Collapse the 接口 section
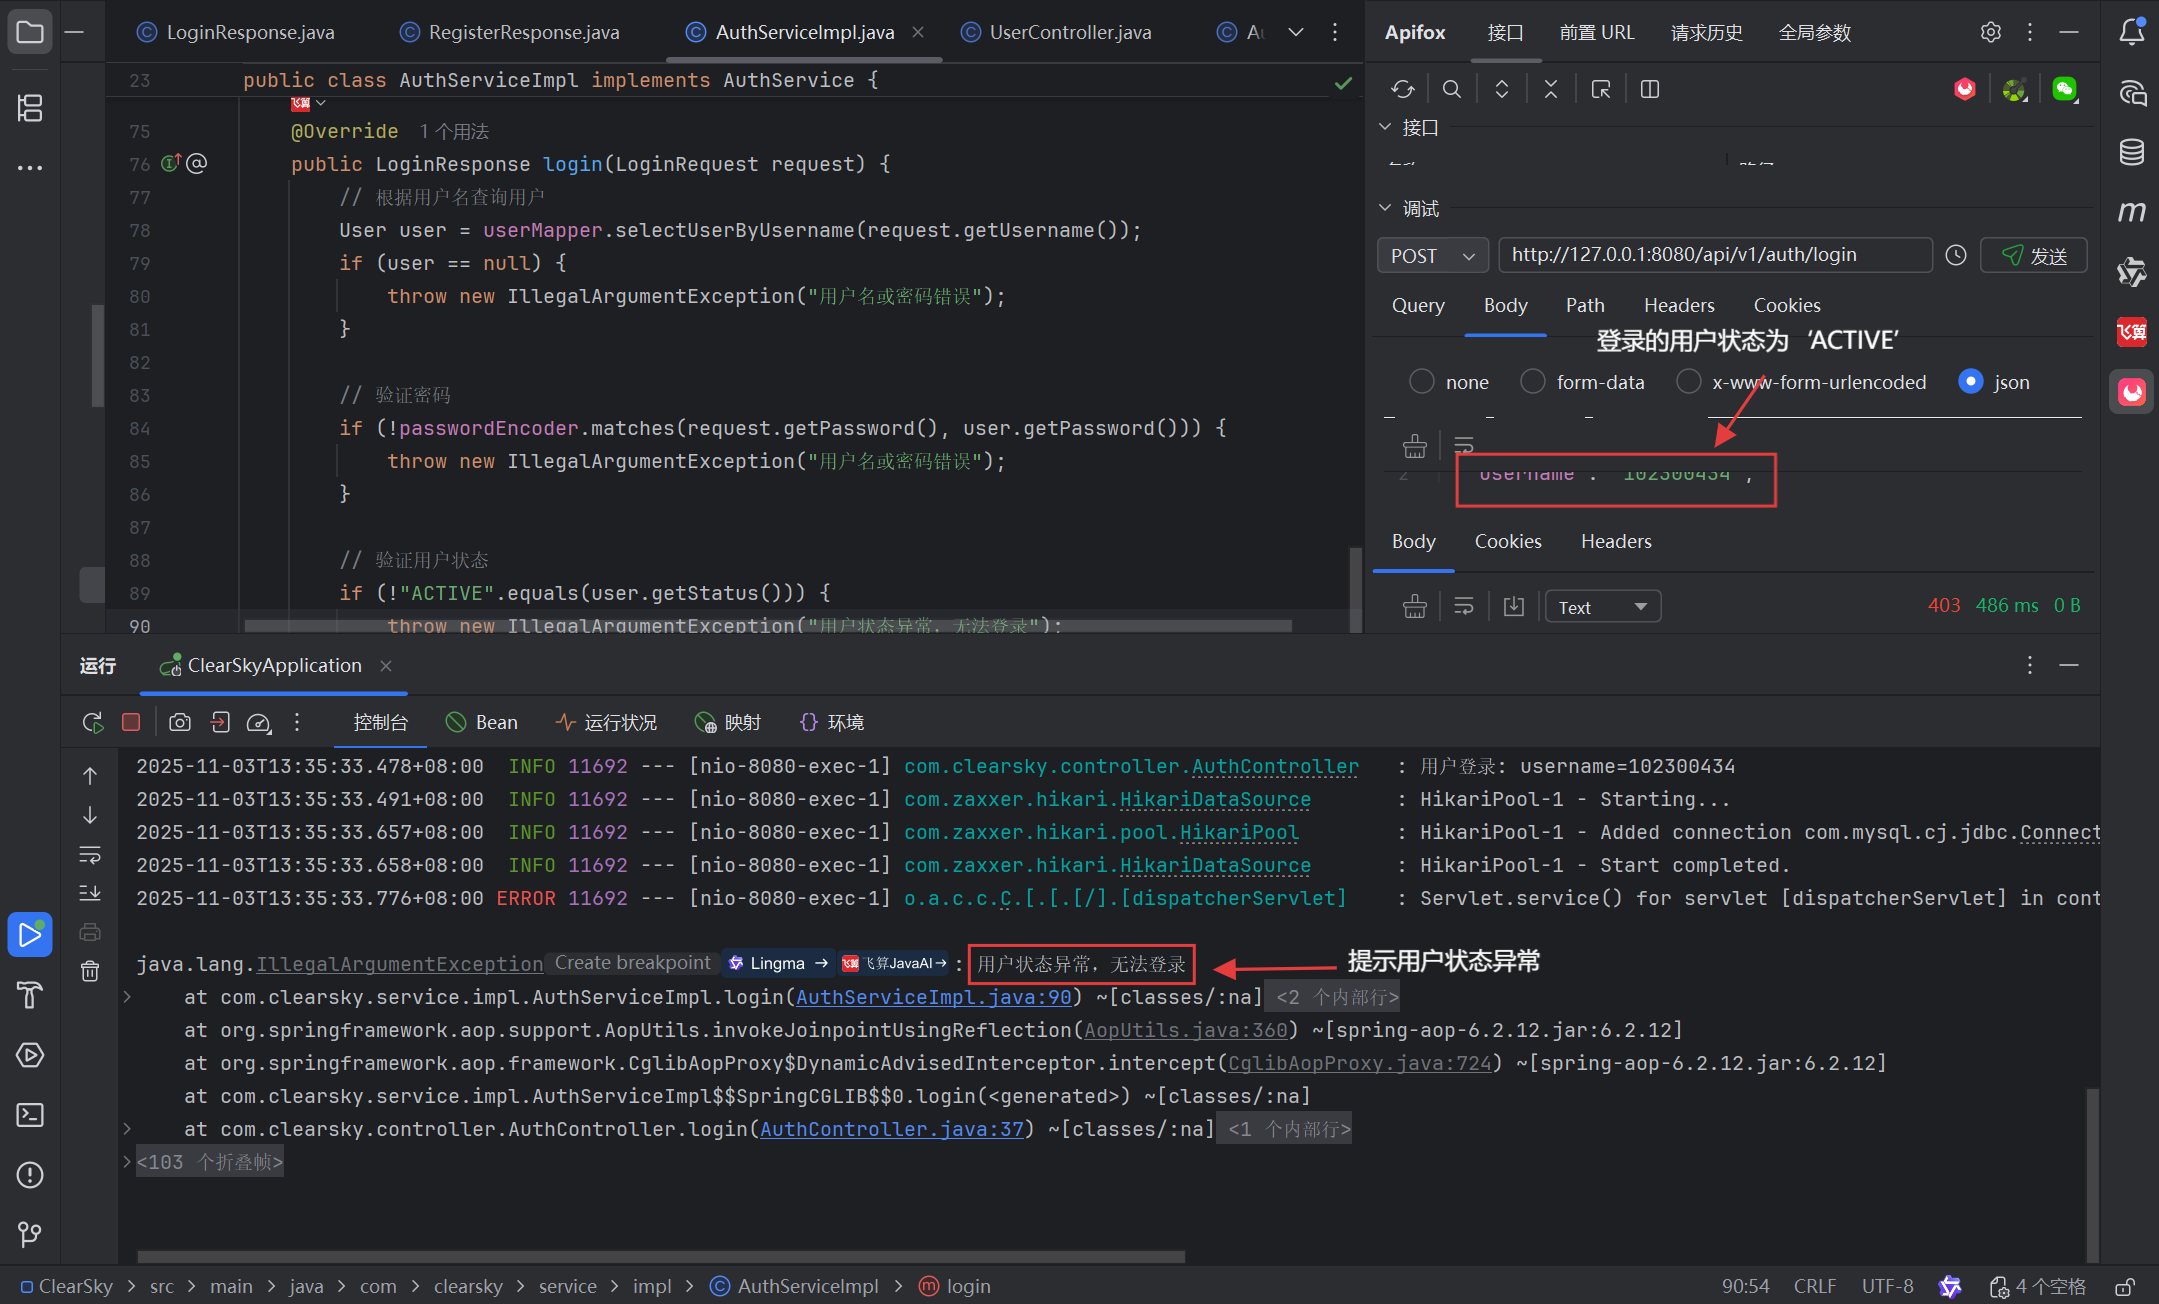 1385,127
